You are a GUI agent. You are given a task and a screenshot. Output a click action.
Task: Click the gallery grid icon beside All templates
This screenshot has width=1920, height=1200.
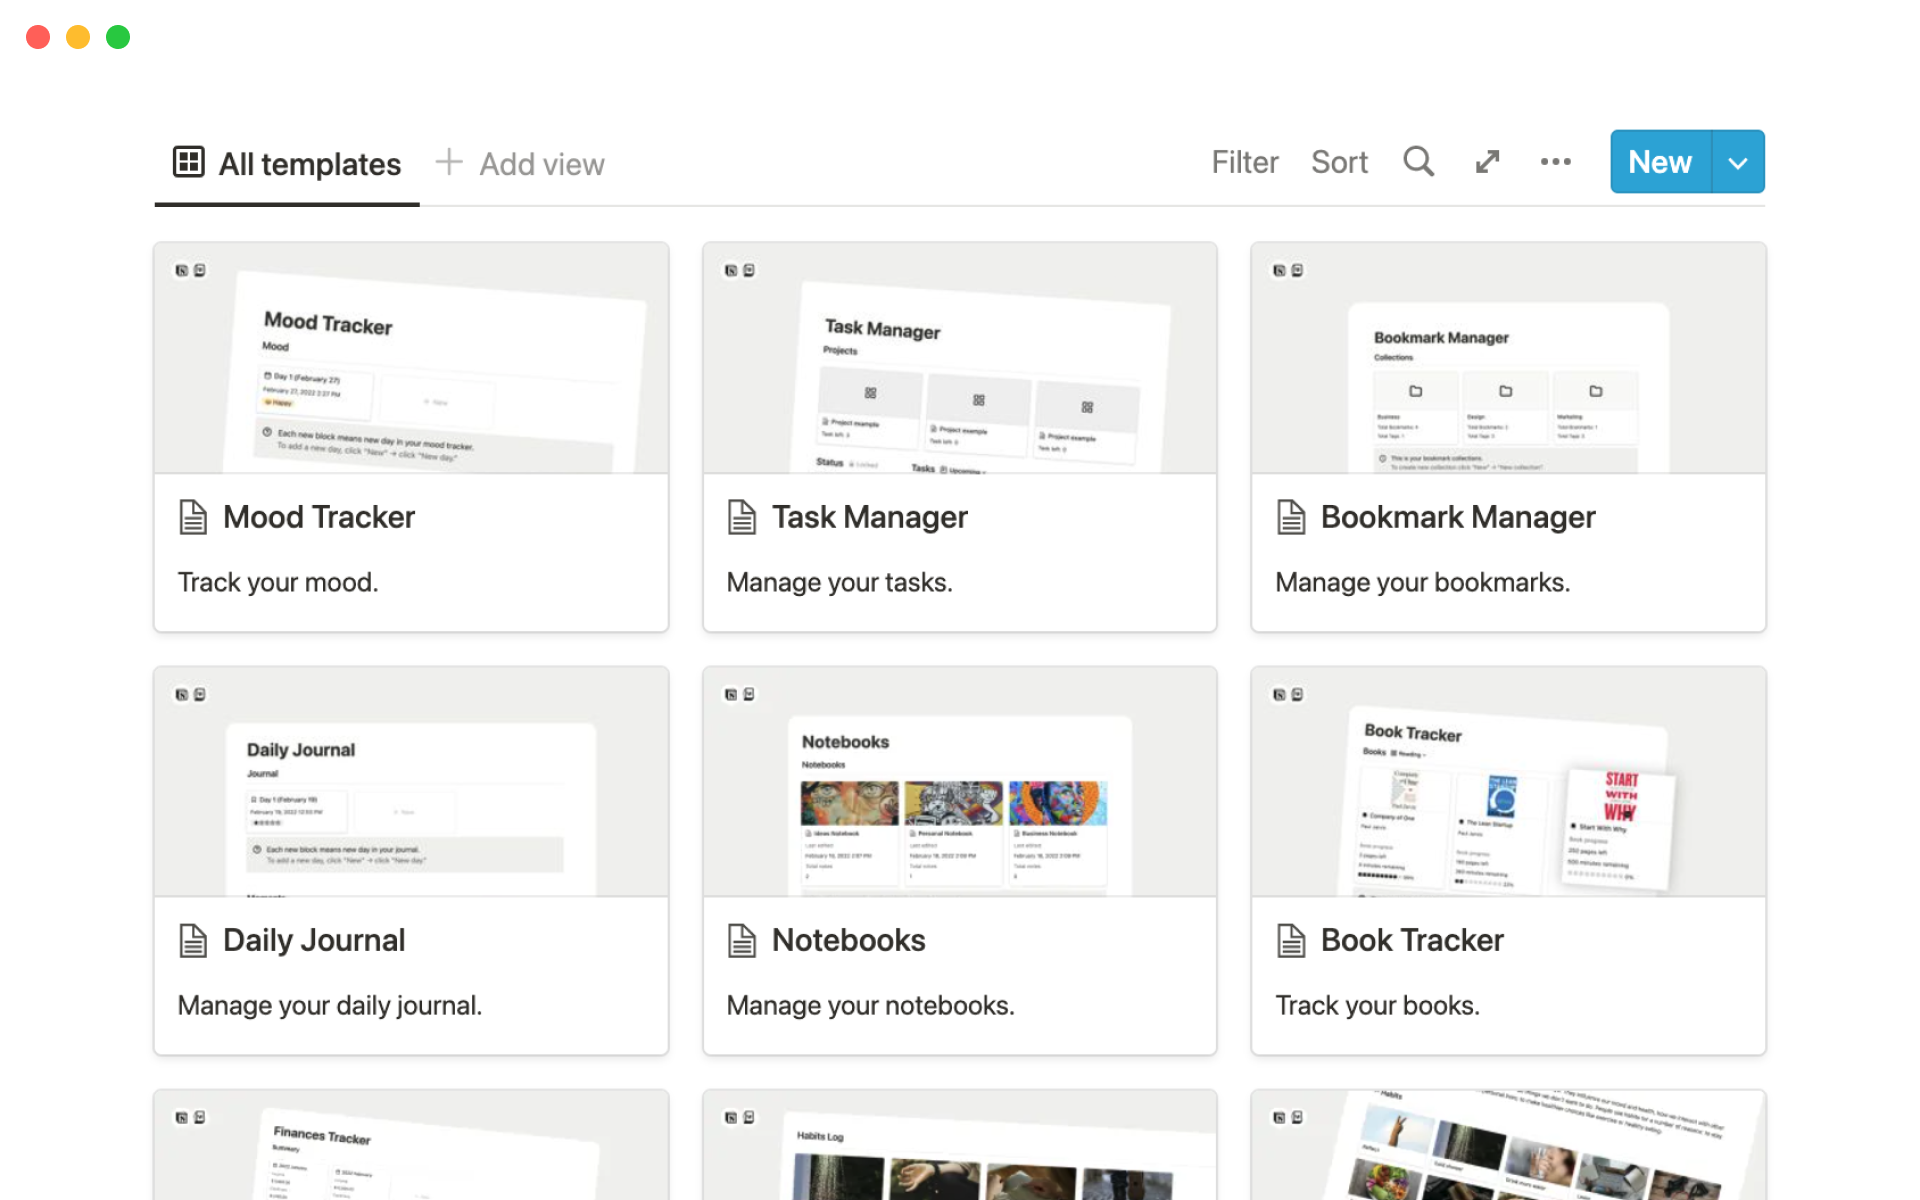(x=188, y=162)
